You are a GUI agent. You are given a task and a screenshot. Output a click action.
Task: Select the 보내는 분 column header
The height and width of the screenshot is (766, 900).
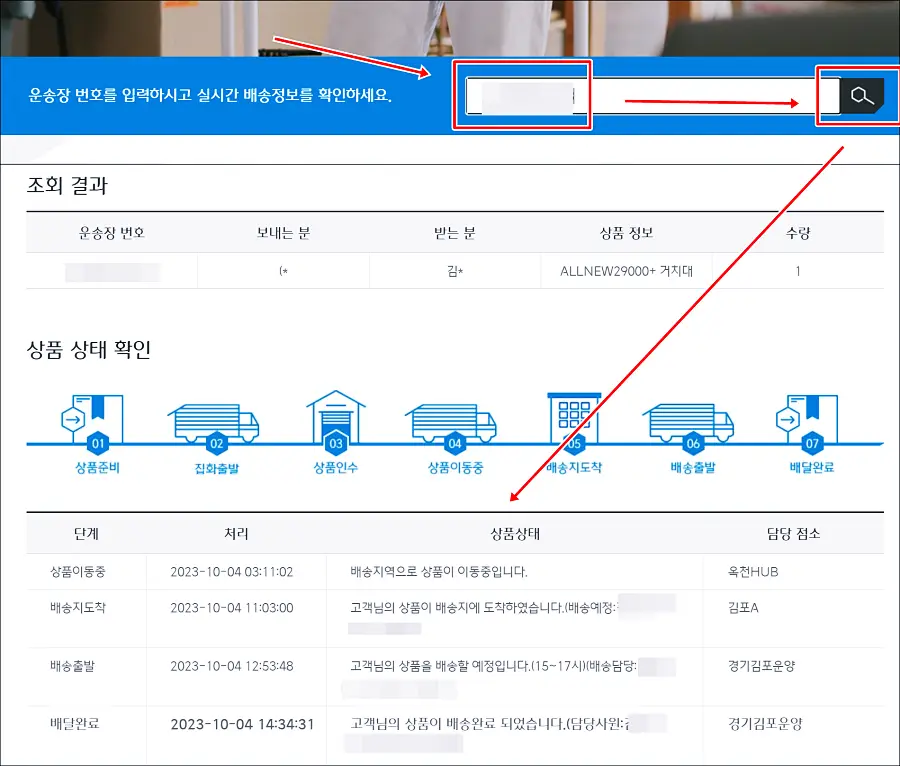pyautogui.click(x=283, y=233)
